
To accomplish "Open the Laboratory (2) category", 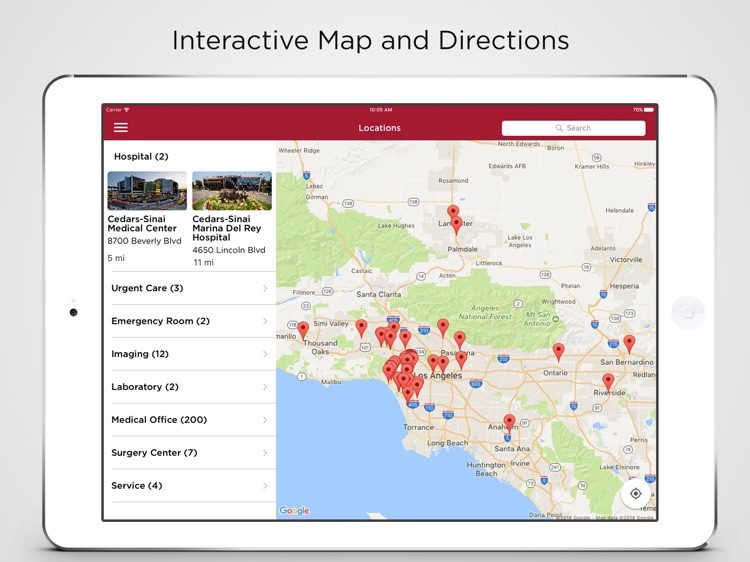I will click(193, 387).
